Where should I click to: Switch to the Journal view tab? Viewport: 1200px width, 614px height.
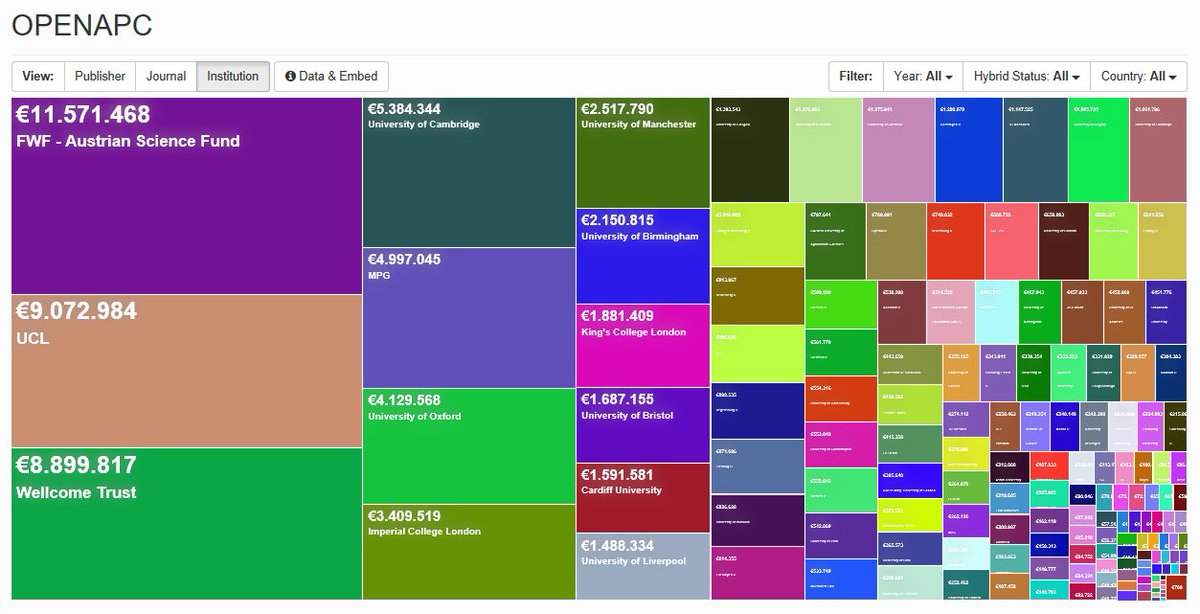[x=165, y=76]
